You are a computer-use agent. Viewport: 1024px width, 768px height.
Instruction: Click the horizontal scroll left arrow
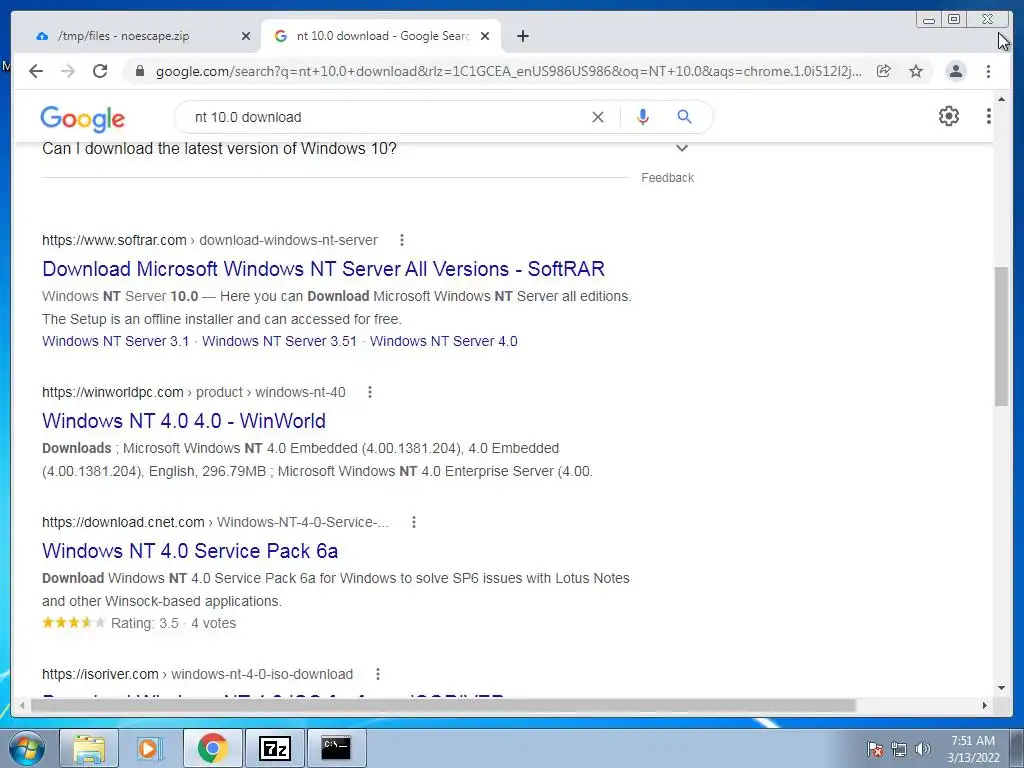(22, 705)
